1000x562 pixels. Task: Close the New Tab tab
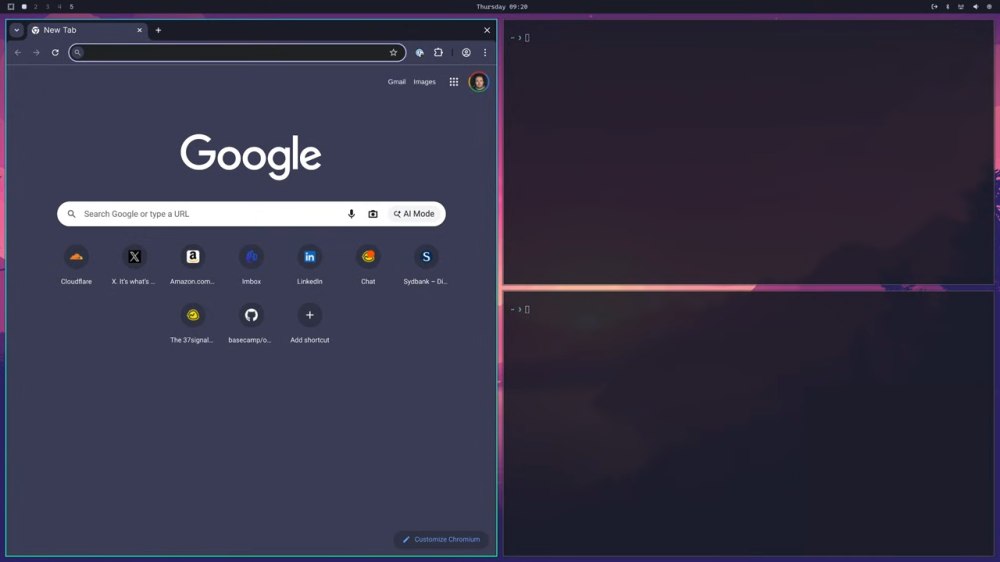(140, 30)
